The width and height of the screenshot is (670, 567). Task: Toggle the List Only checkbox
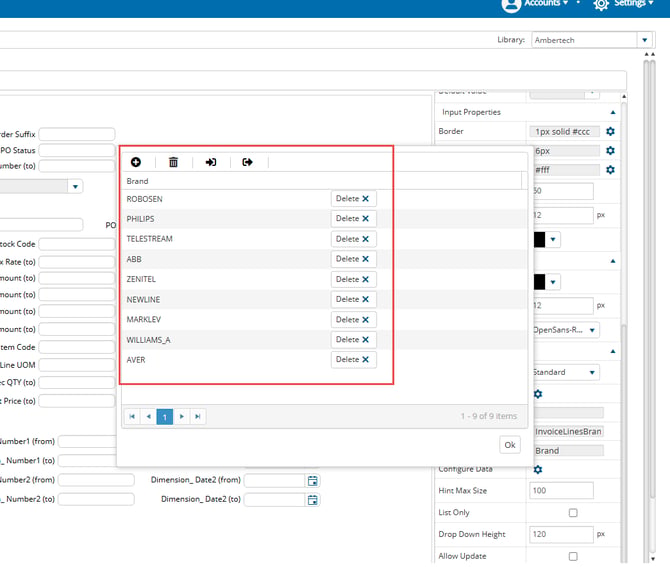pos(573,513)
